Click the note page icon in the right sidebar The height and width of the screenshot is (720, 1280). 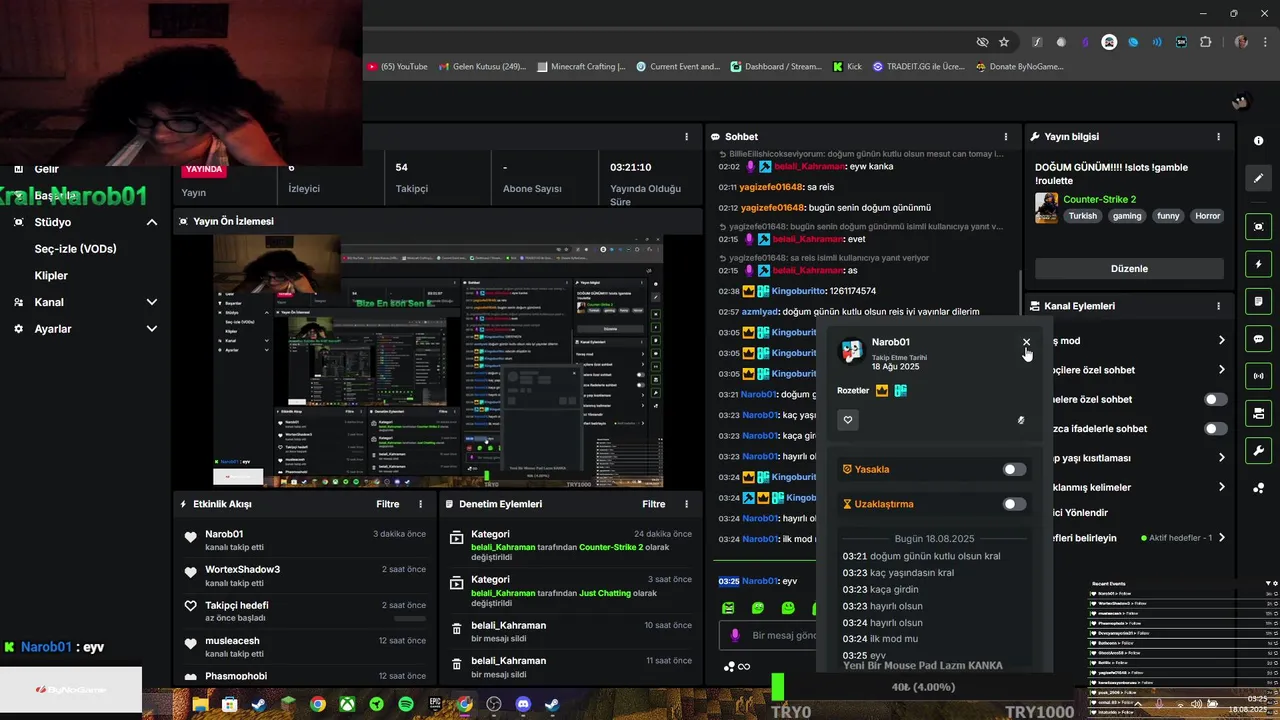[1259, 301]
